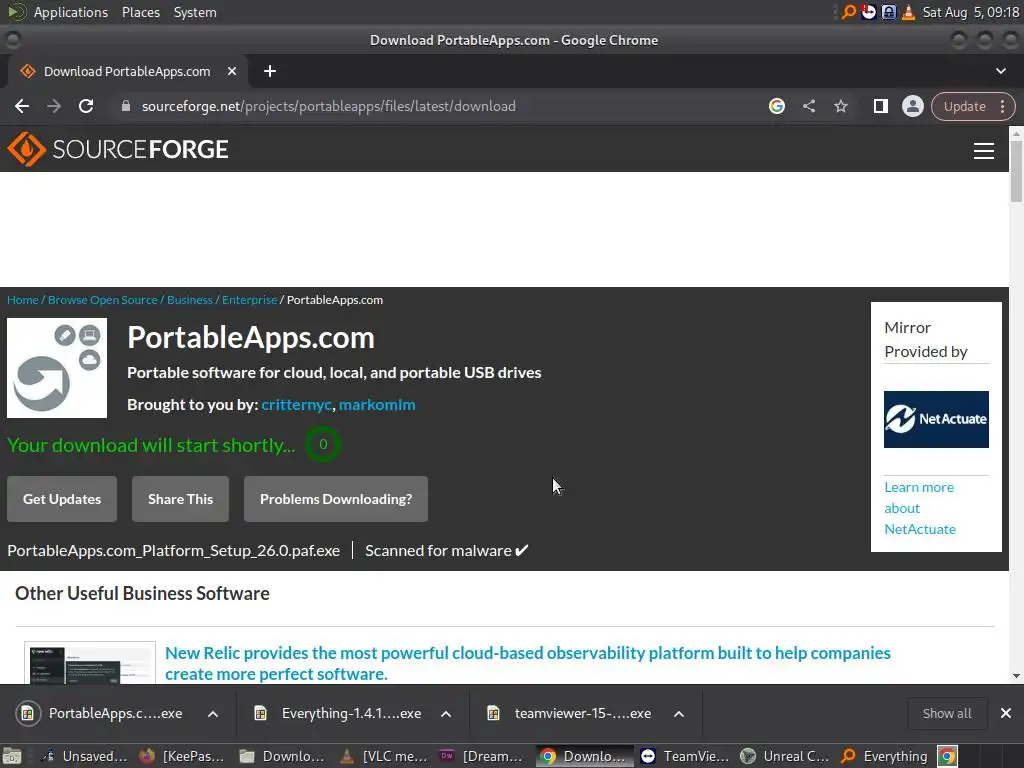The height and width of the screenshot is (768, 1024).
Task: Click the Get Updates button
Action: [x=62, y=499]
